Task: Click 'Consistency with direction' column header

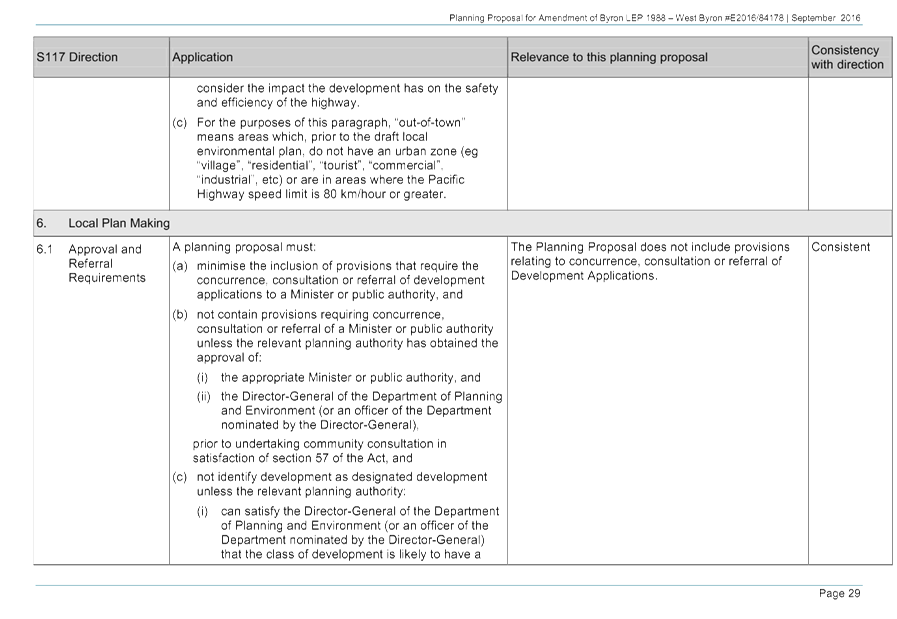Action: 850,57
